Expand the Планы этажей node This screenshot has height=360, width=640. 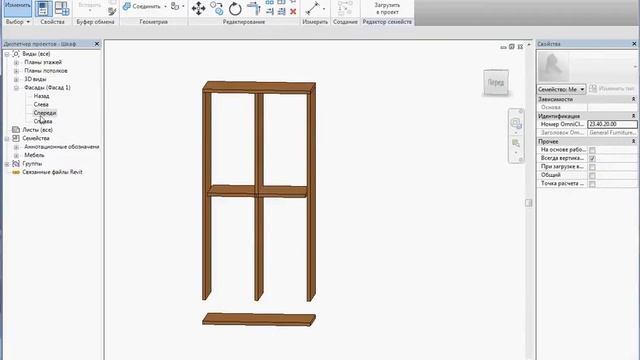pyautogui.click(x=16, y=63)
